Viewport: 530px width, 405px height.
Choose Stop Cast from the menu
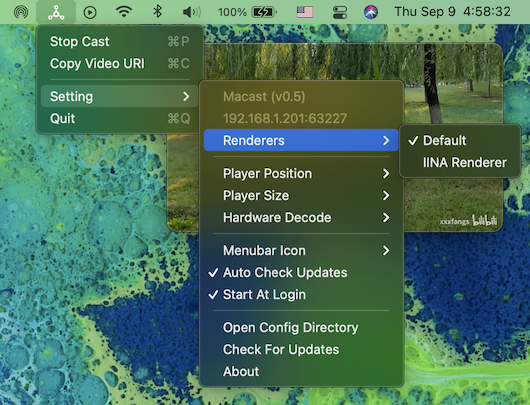(x=120, y=42)
